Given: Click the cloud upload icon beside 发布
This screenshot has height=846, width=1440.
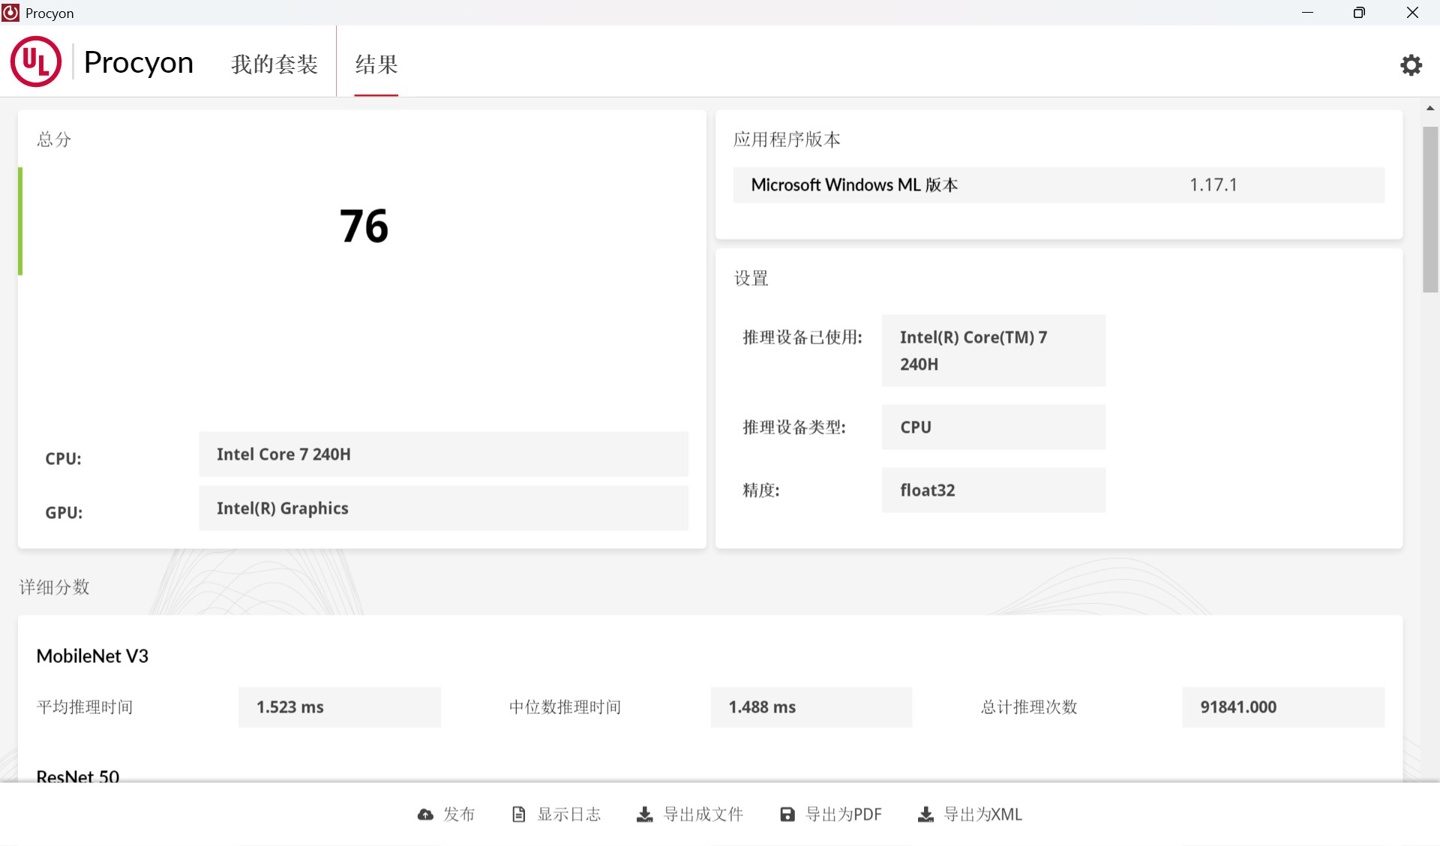Looking at the screenshot, I should click(x=425, y=814).
